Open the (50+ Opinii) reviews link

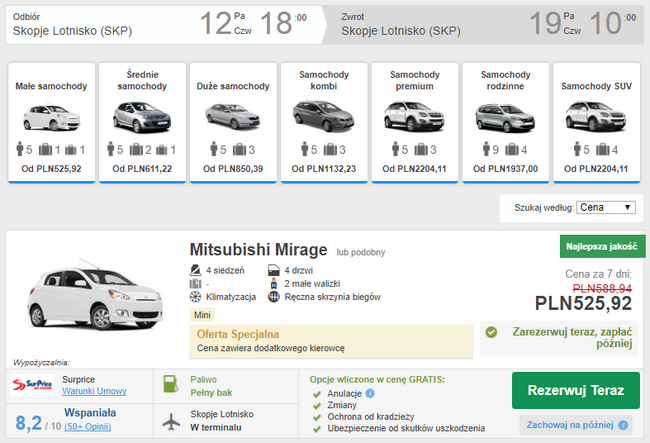pos(87,426)
